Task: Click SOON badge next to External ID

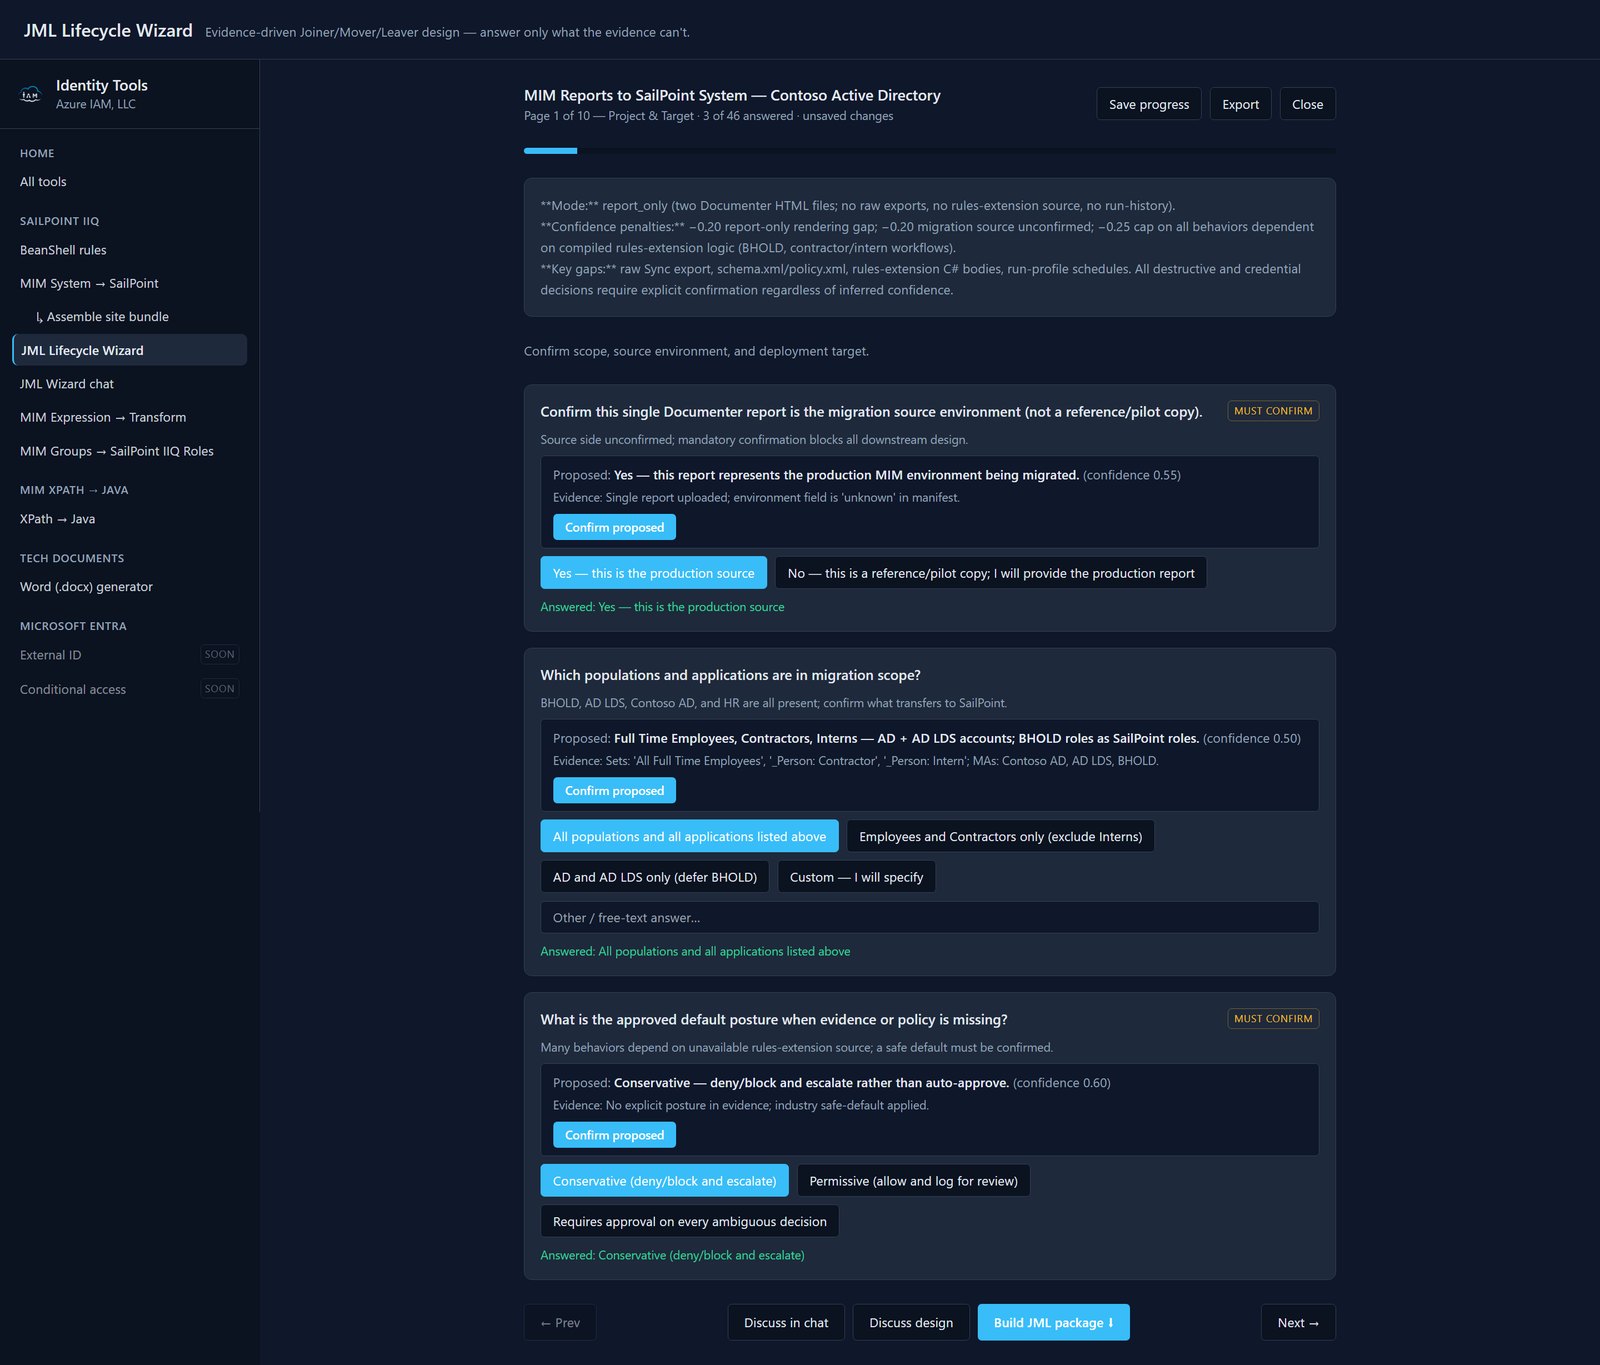Action: click(220, 655)
